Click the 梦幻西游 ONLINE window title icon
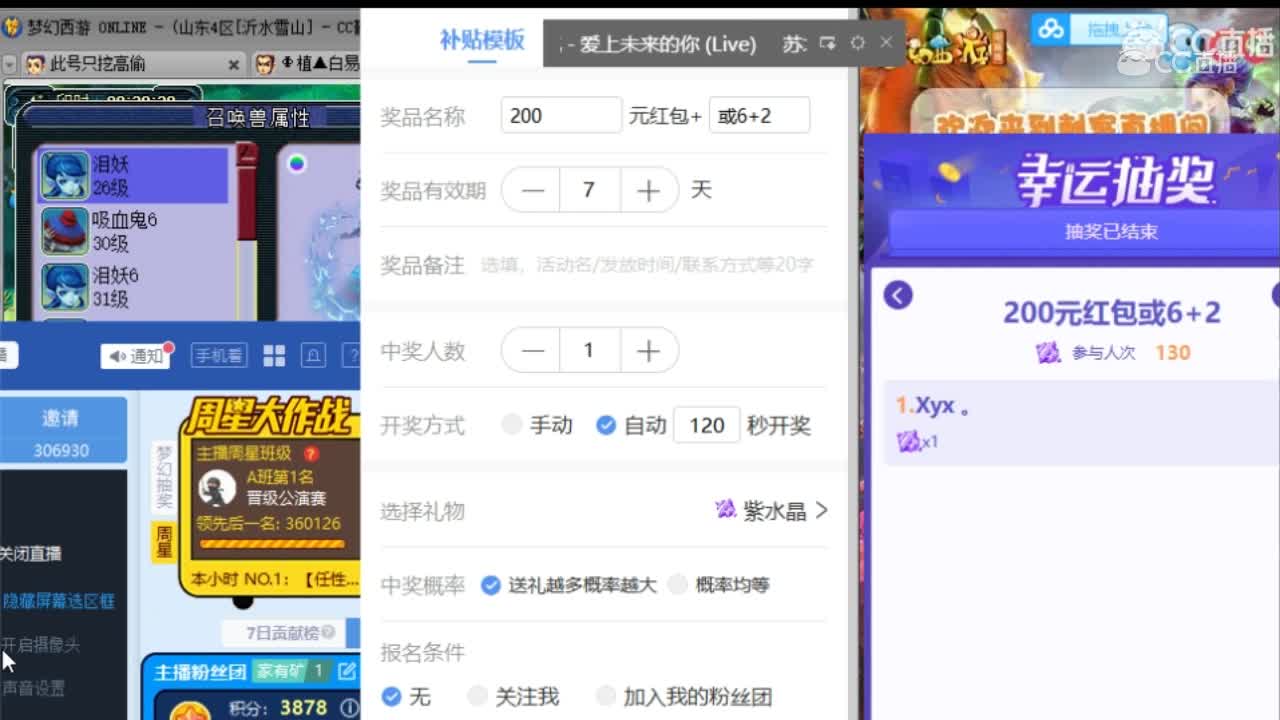This screenshot has height=720, width=1280. click(x=10, y=28)
